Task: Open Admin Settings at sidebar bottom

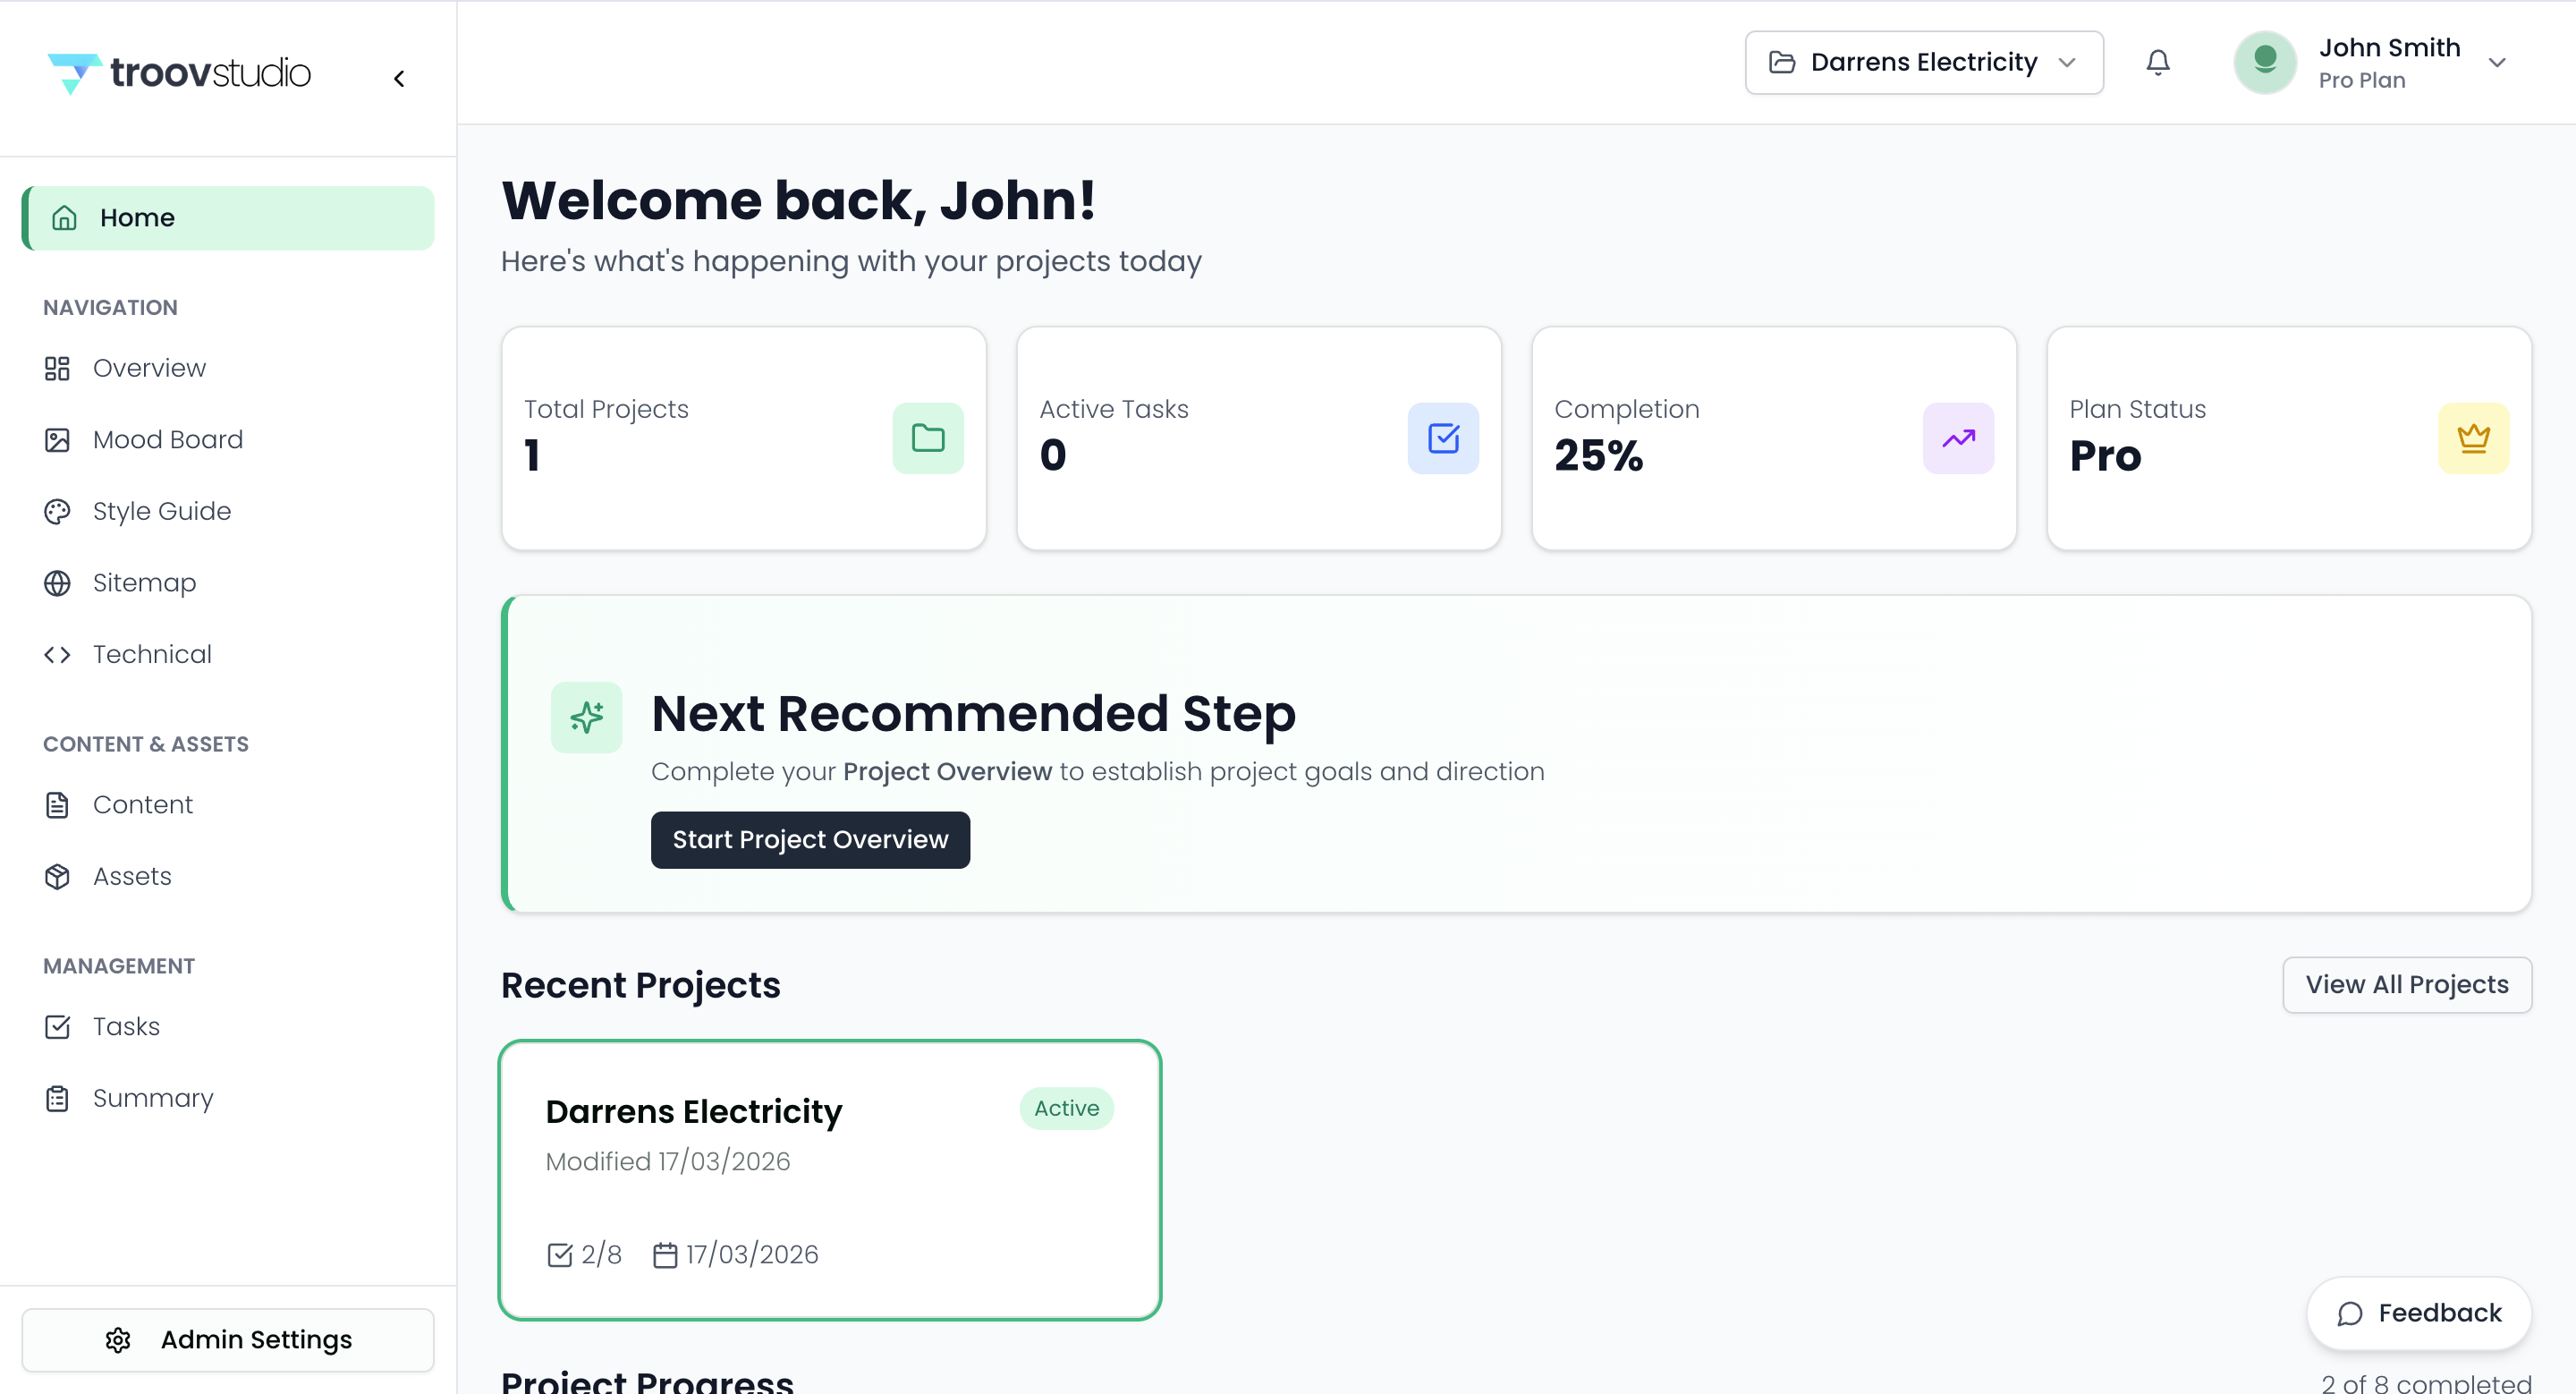Action: (228, 1340)
